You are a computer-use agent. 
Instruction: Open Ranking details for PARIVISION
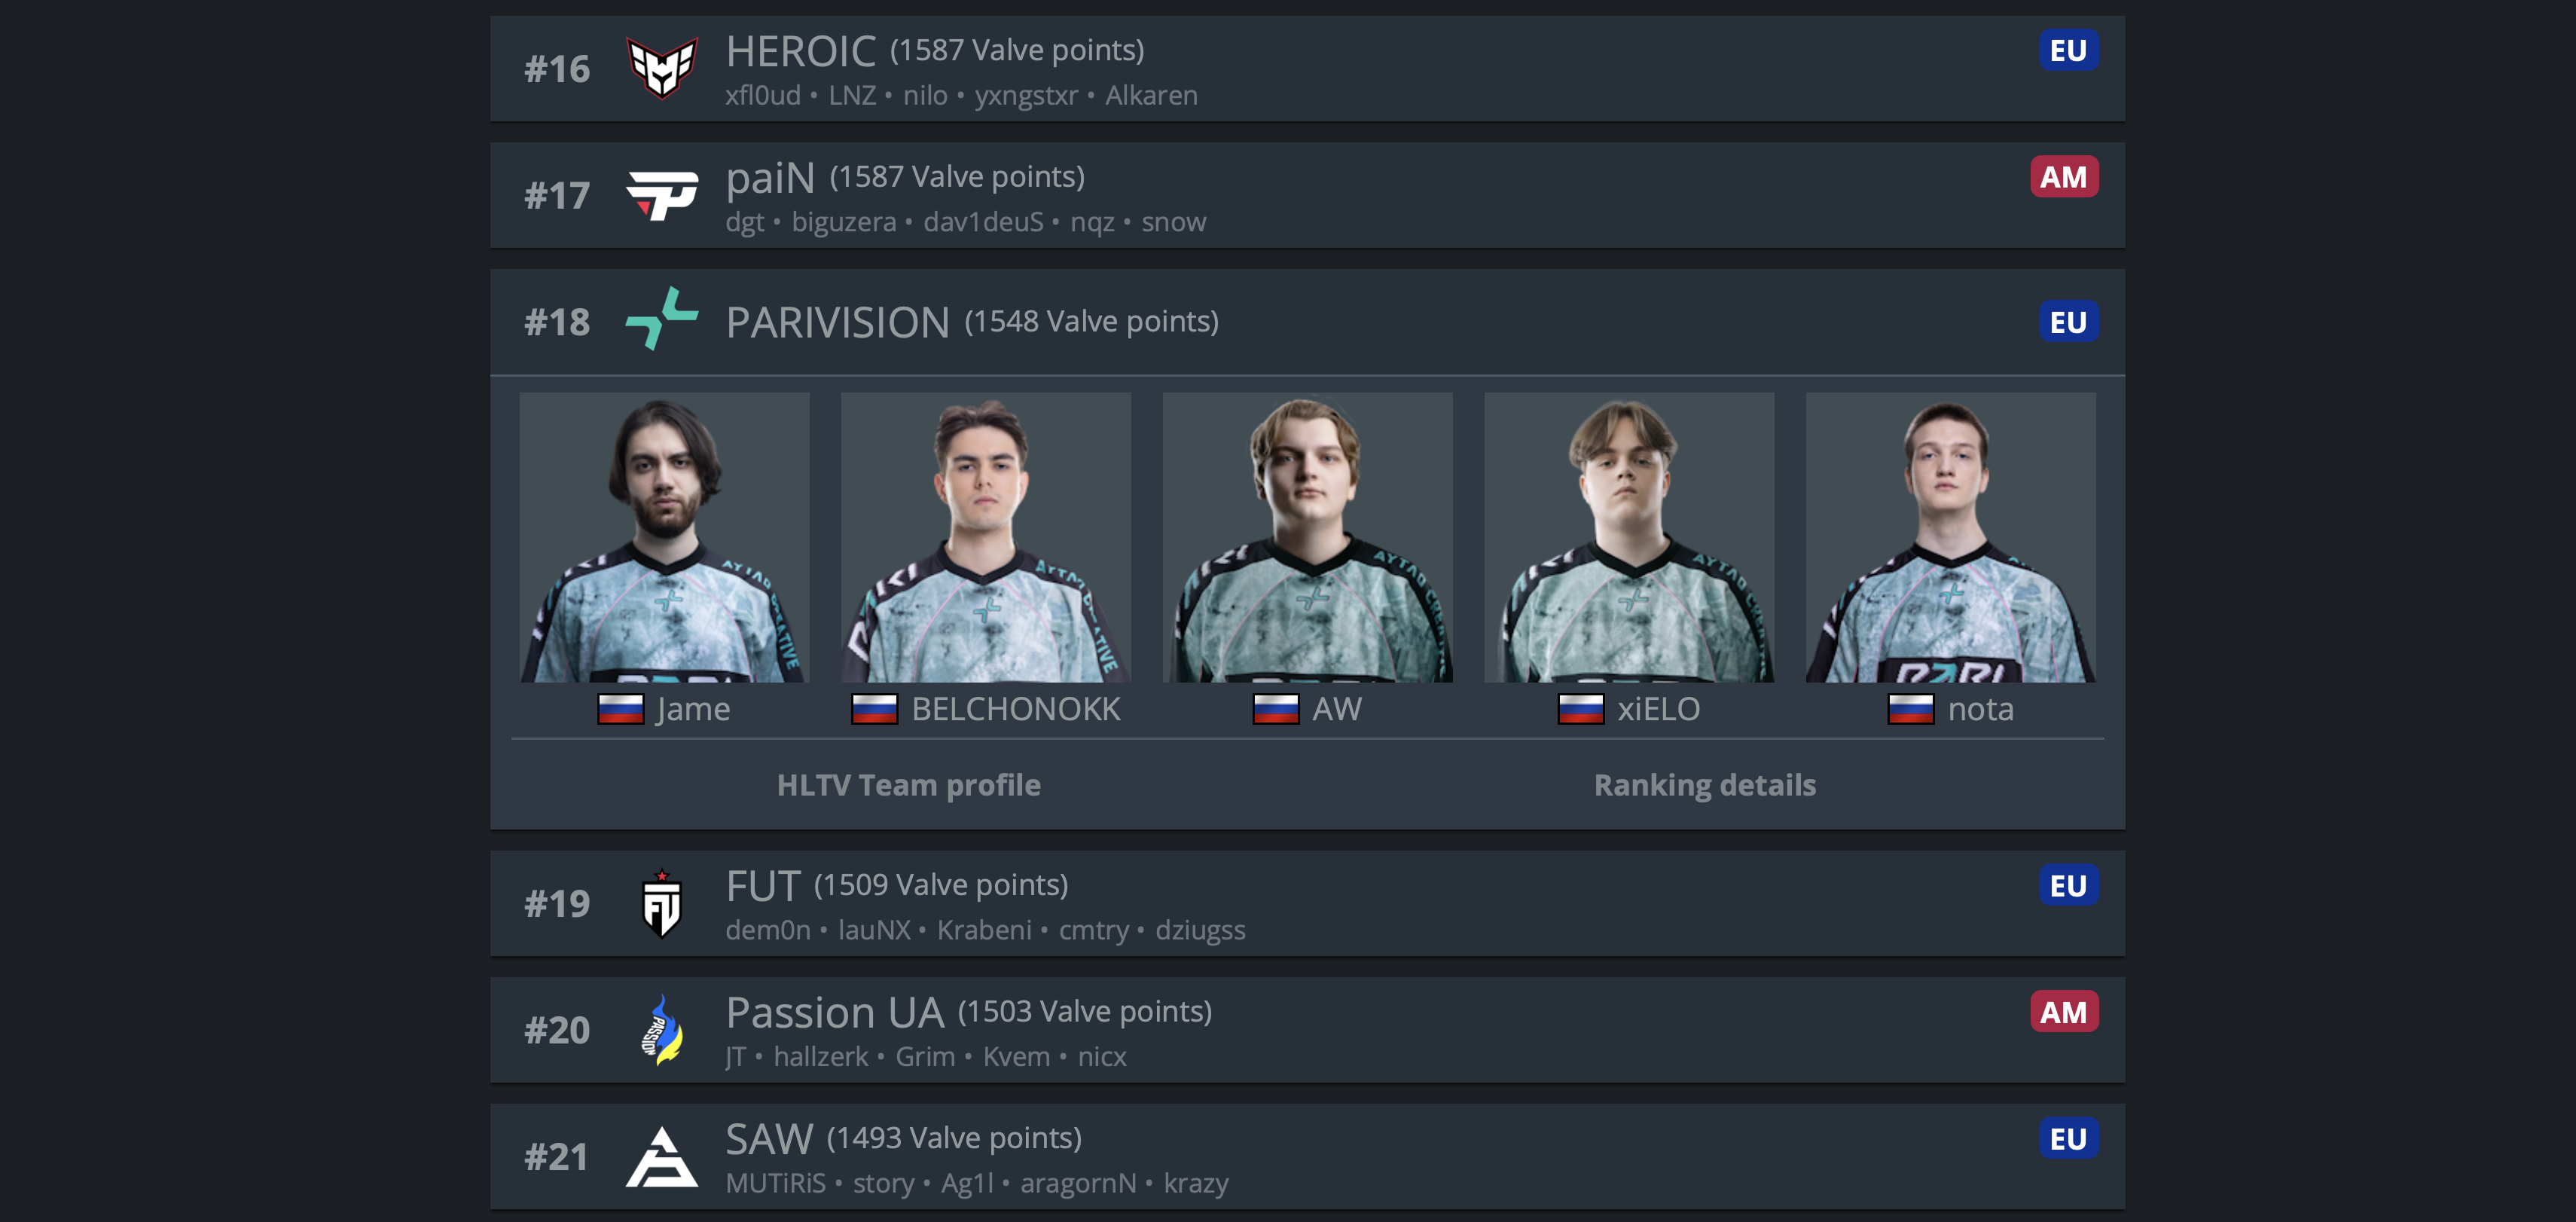pyautogui.click(x=1704, y=785)
